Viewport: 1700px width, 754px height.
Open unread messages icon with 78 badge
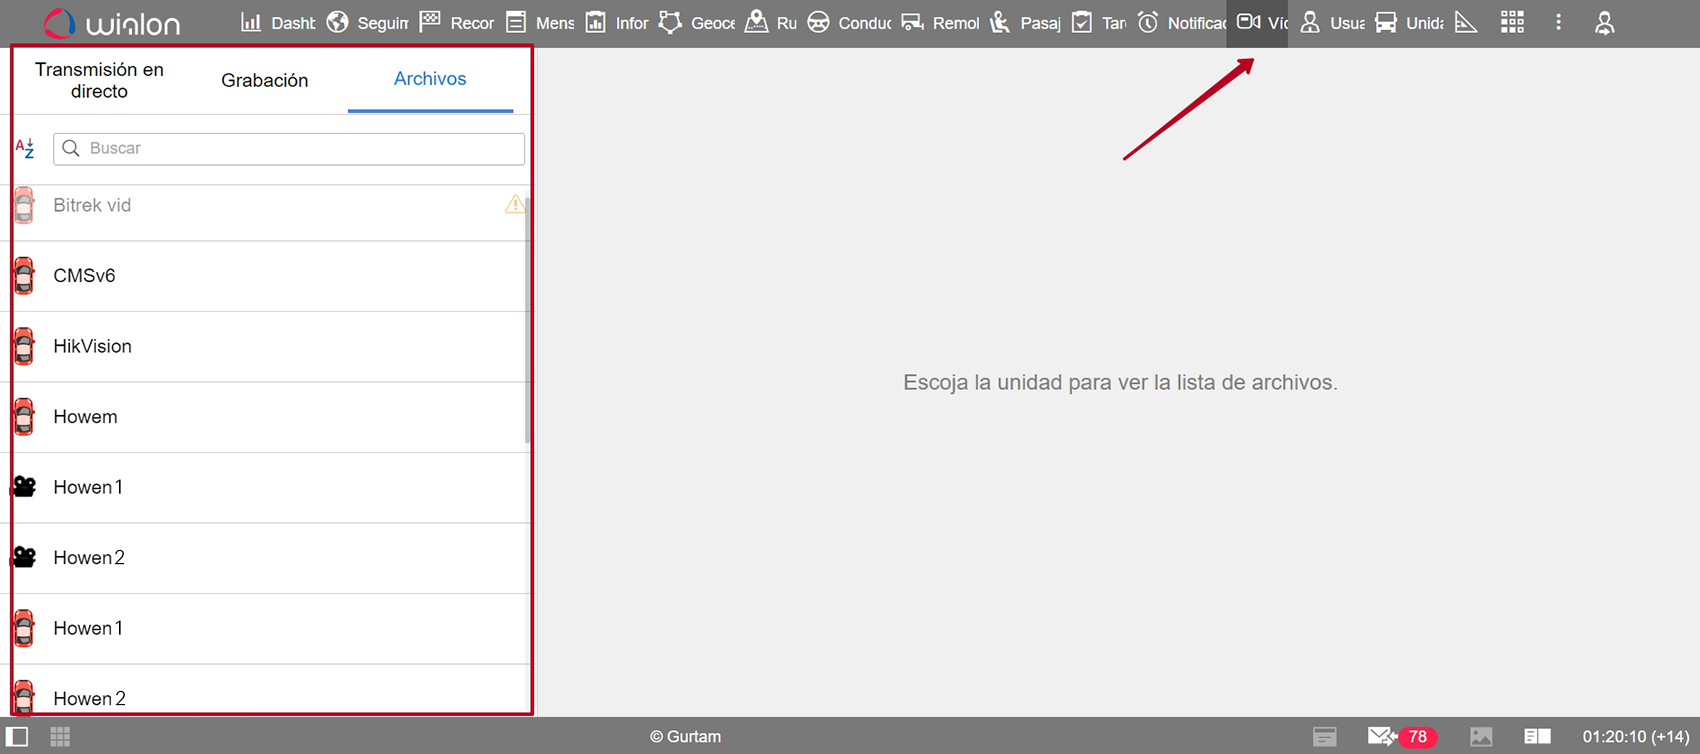[x=1401, y=737]
